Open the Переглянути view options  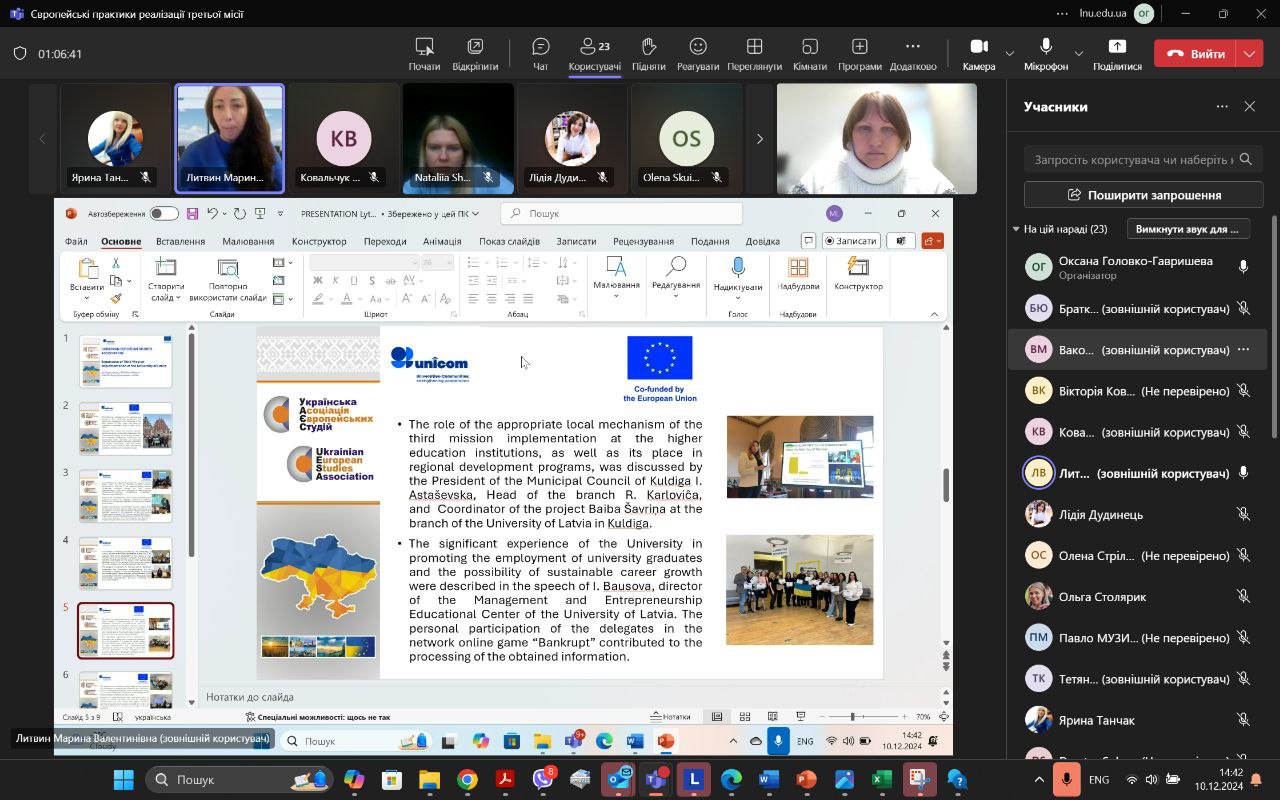click(755, 54)
